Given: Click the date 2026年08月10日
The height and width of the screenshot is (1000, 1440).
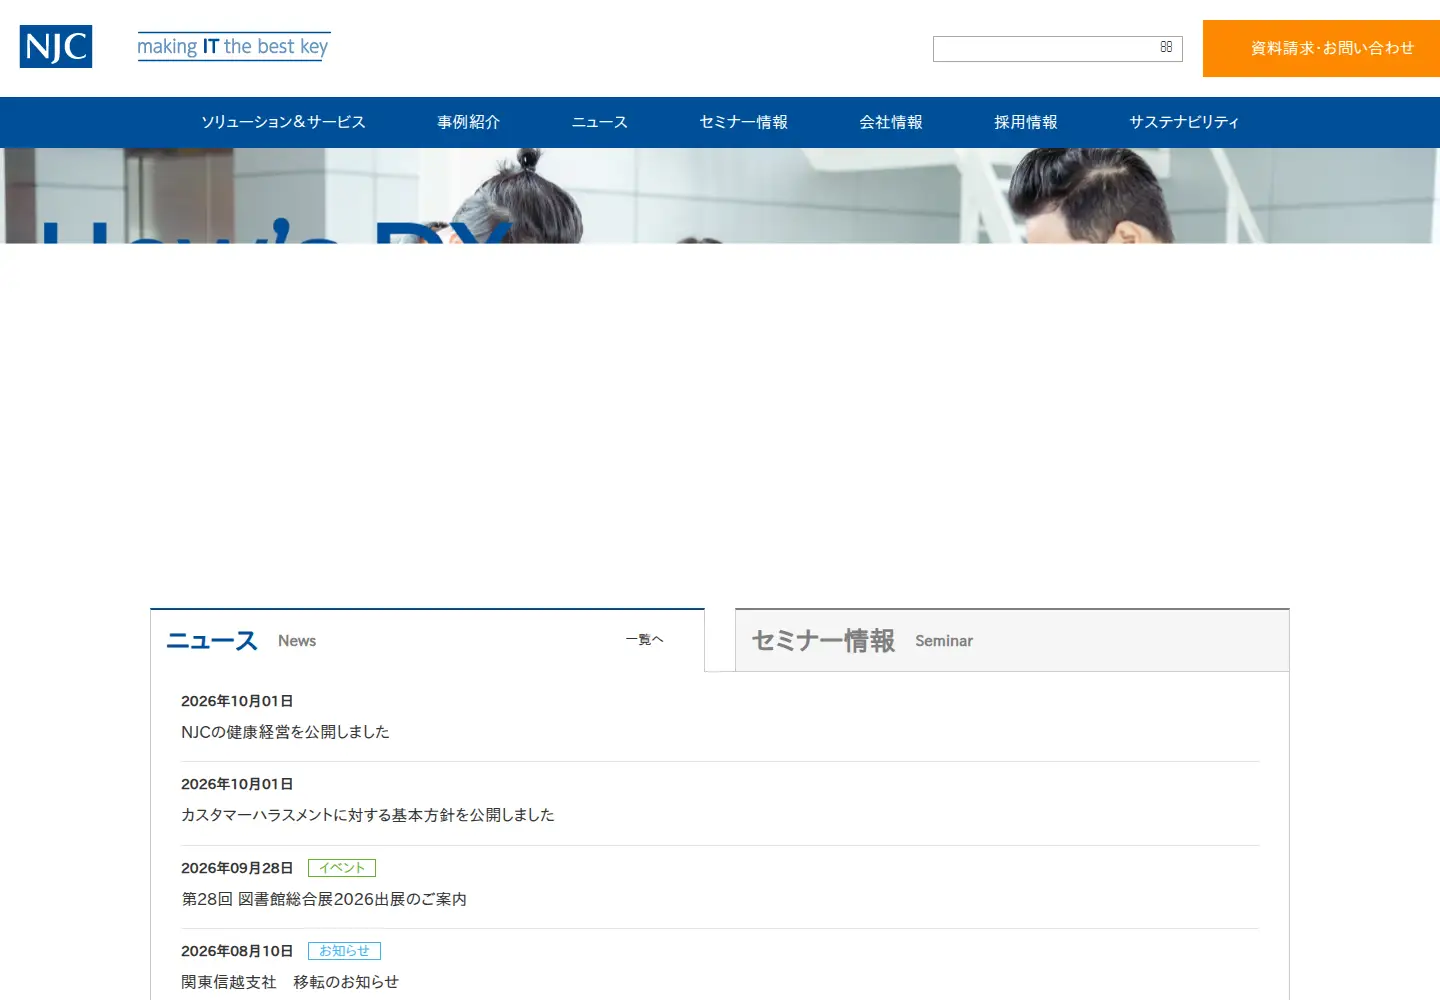Looking at the screenshot, I should tap(237, 951).
